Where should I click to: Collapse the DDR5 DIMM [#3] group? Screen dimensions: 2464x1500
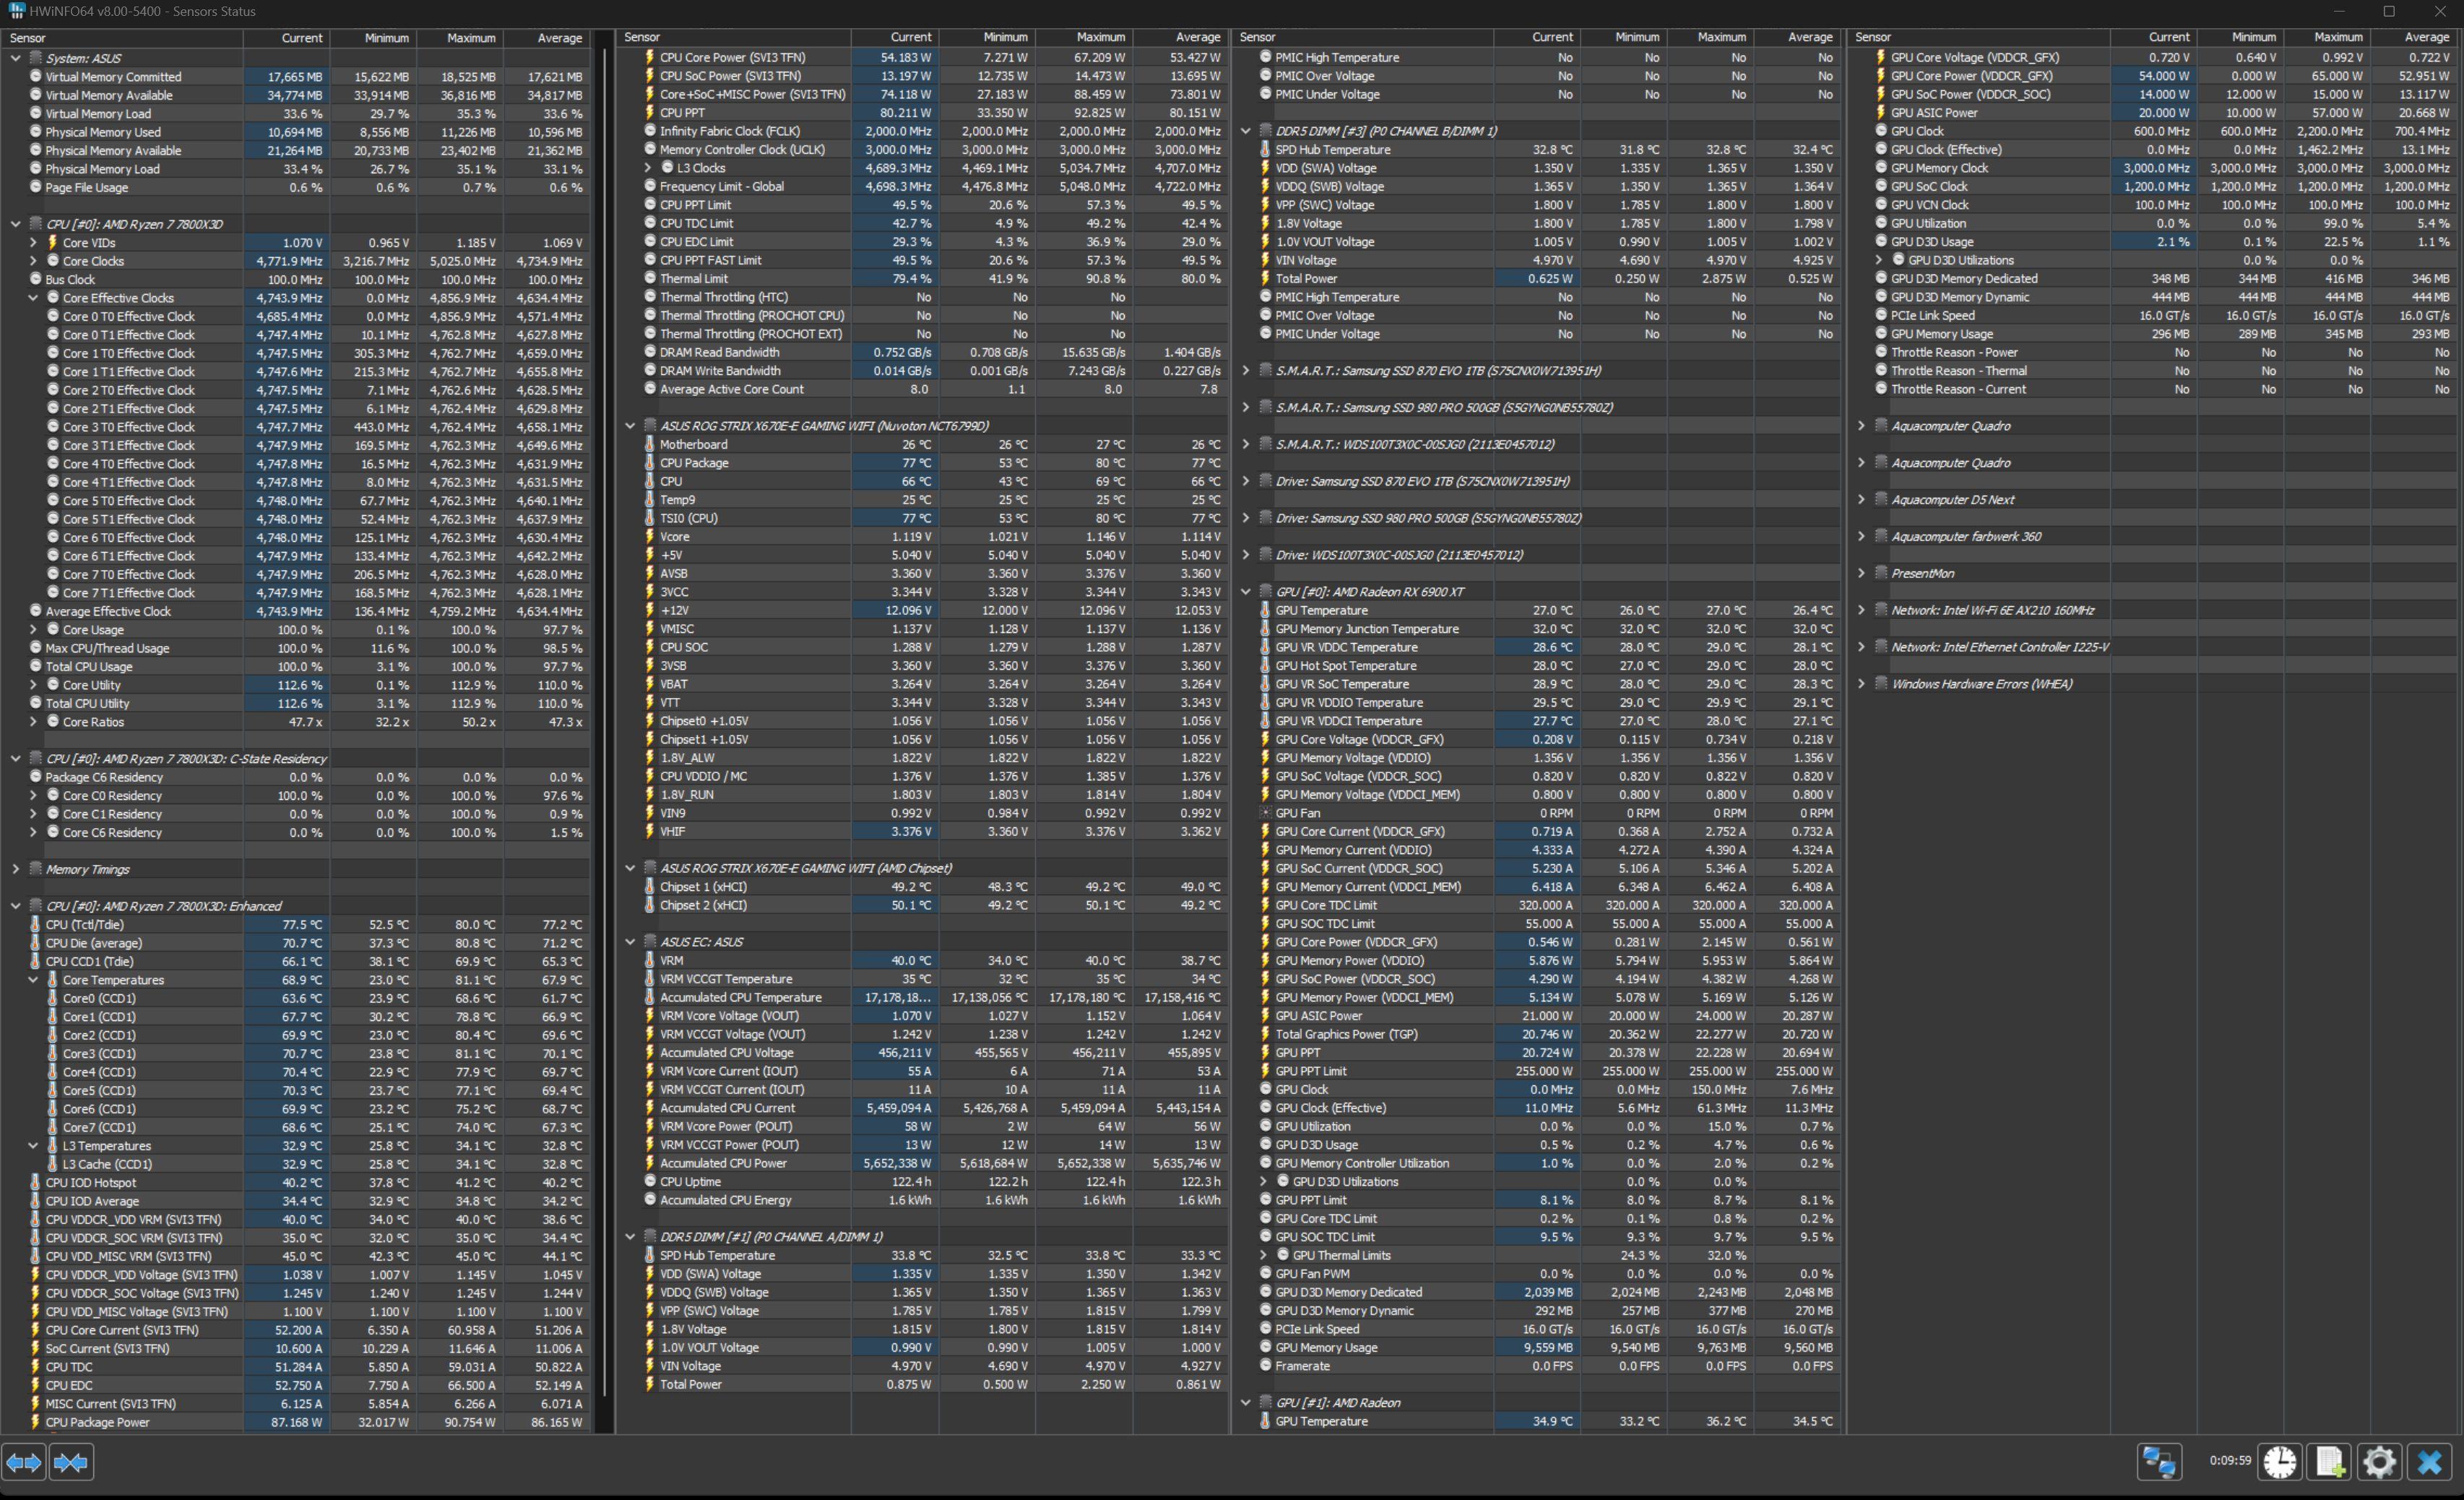(1246, 131)
